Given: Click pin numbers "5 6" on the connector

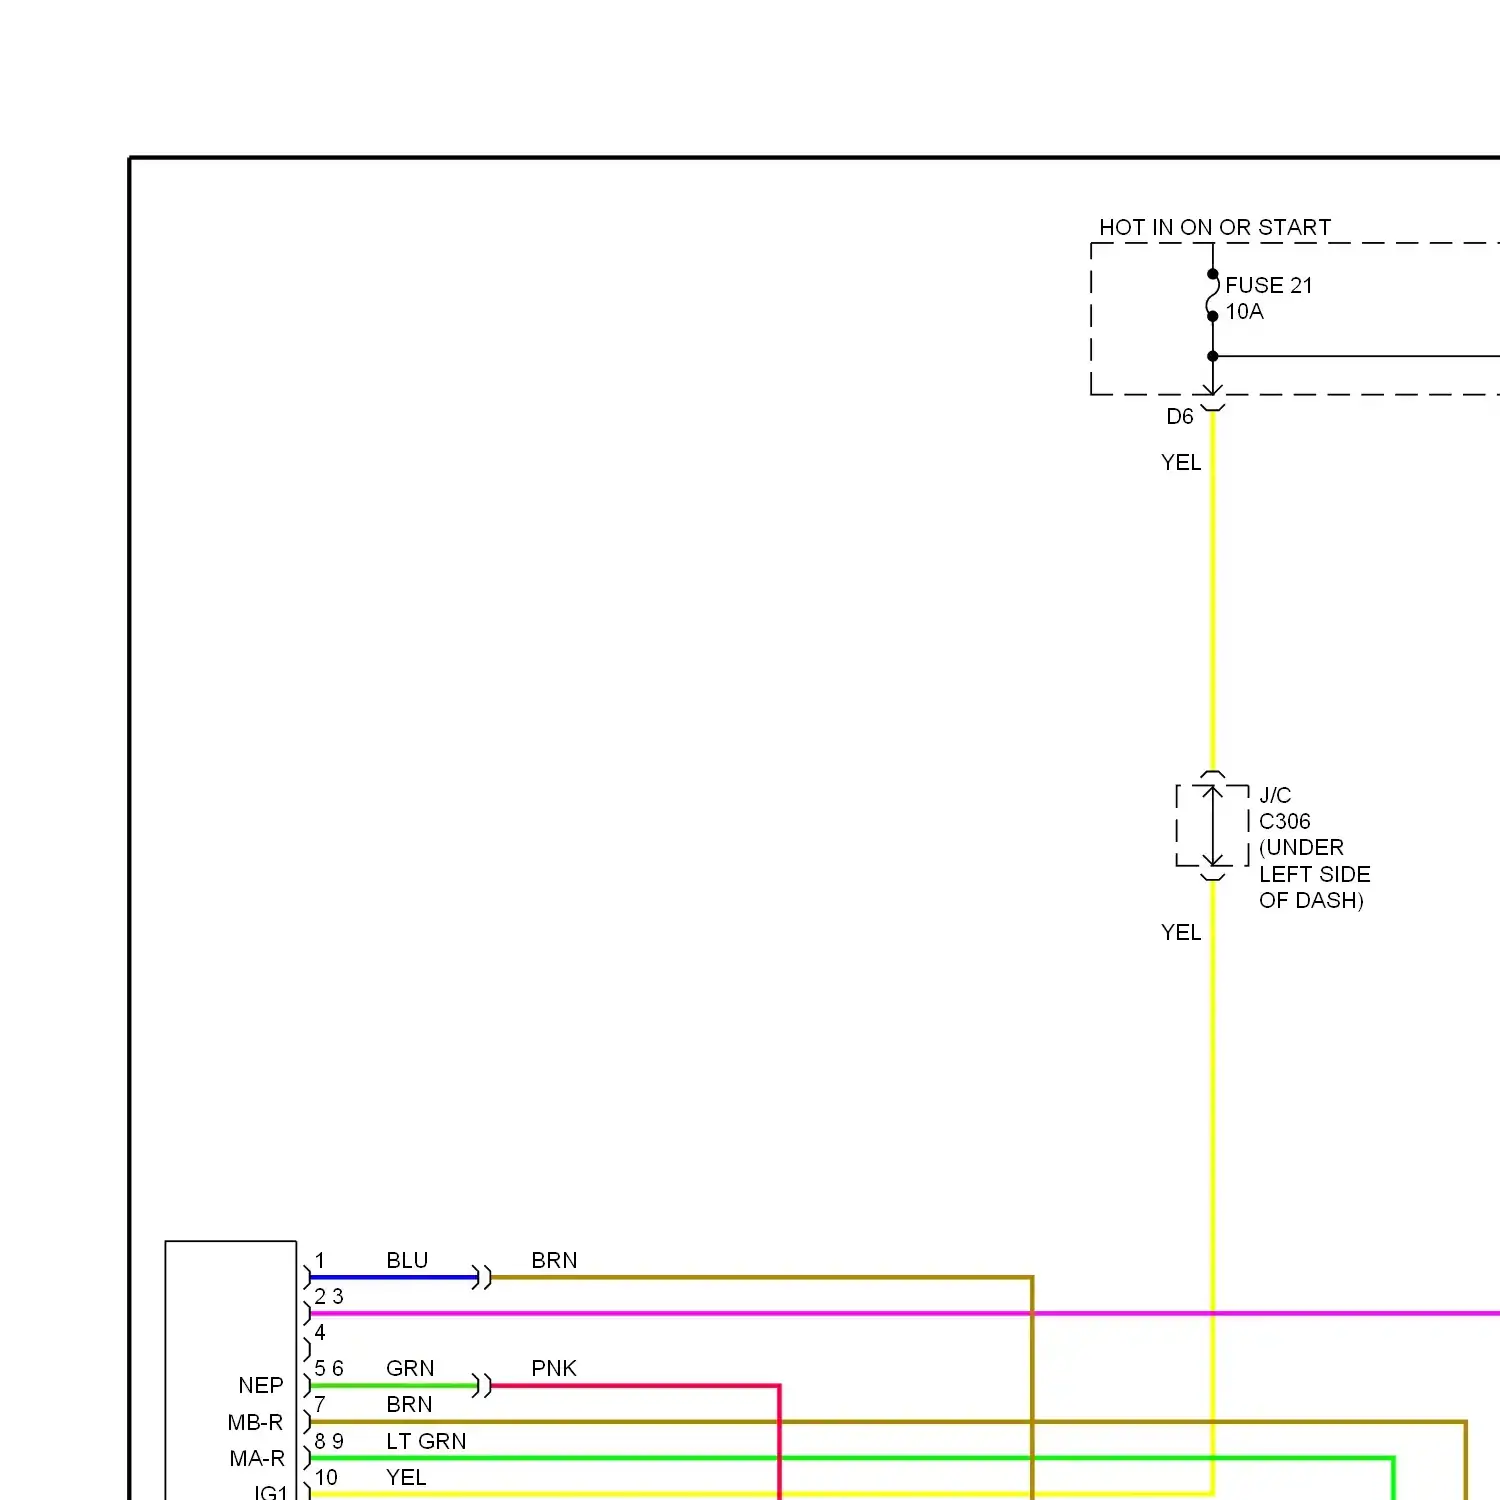Looking at the screenshot, I should click(329, 1369).
